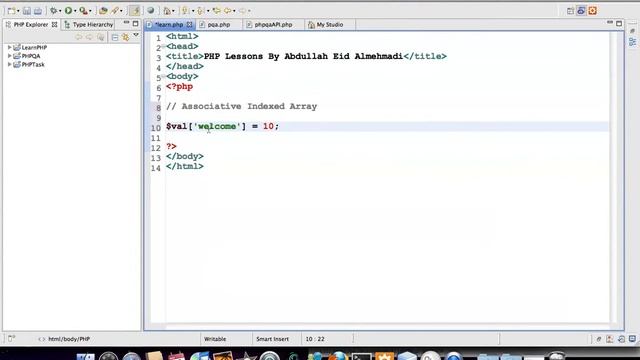Viewport: 640px width, 360px height.
Task: Click the Save toolbar icon
Action: click(x=27, y=11)
